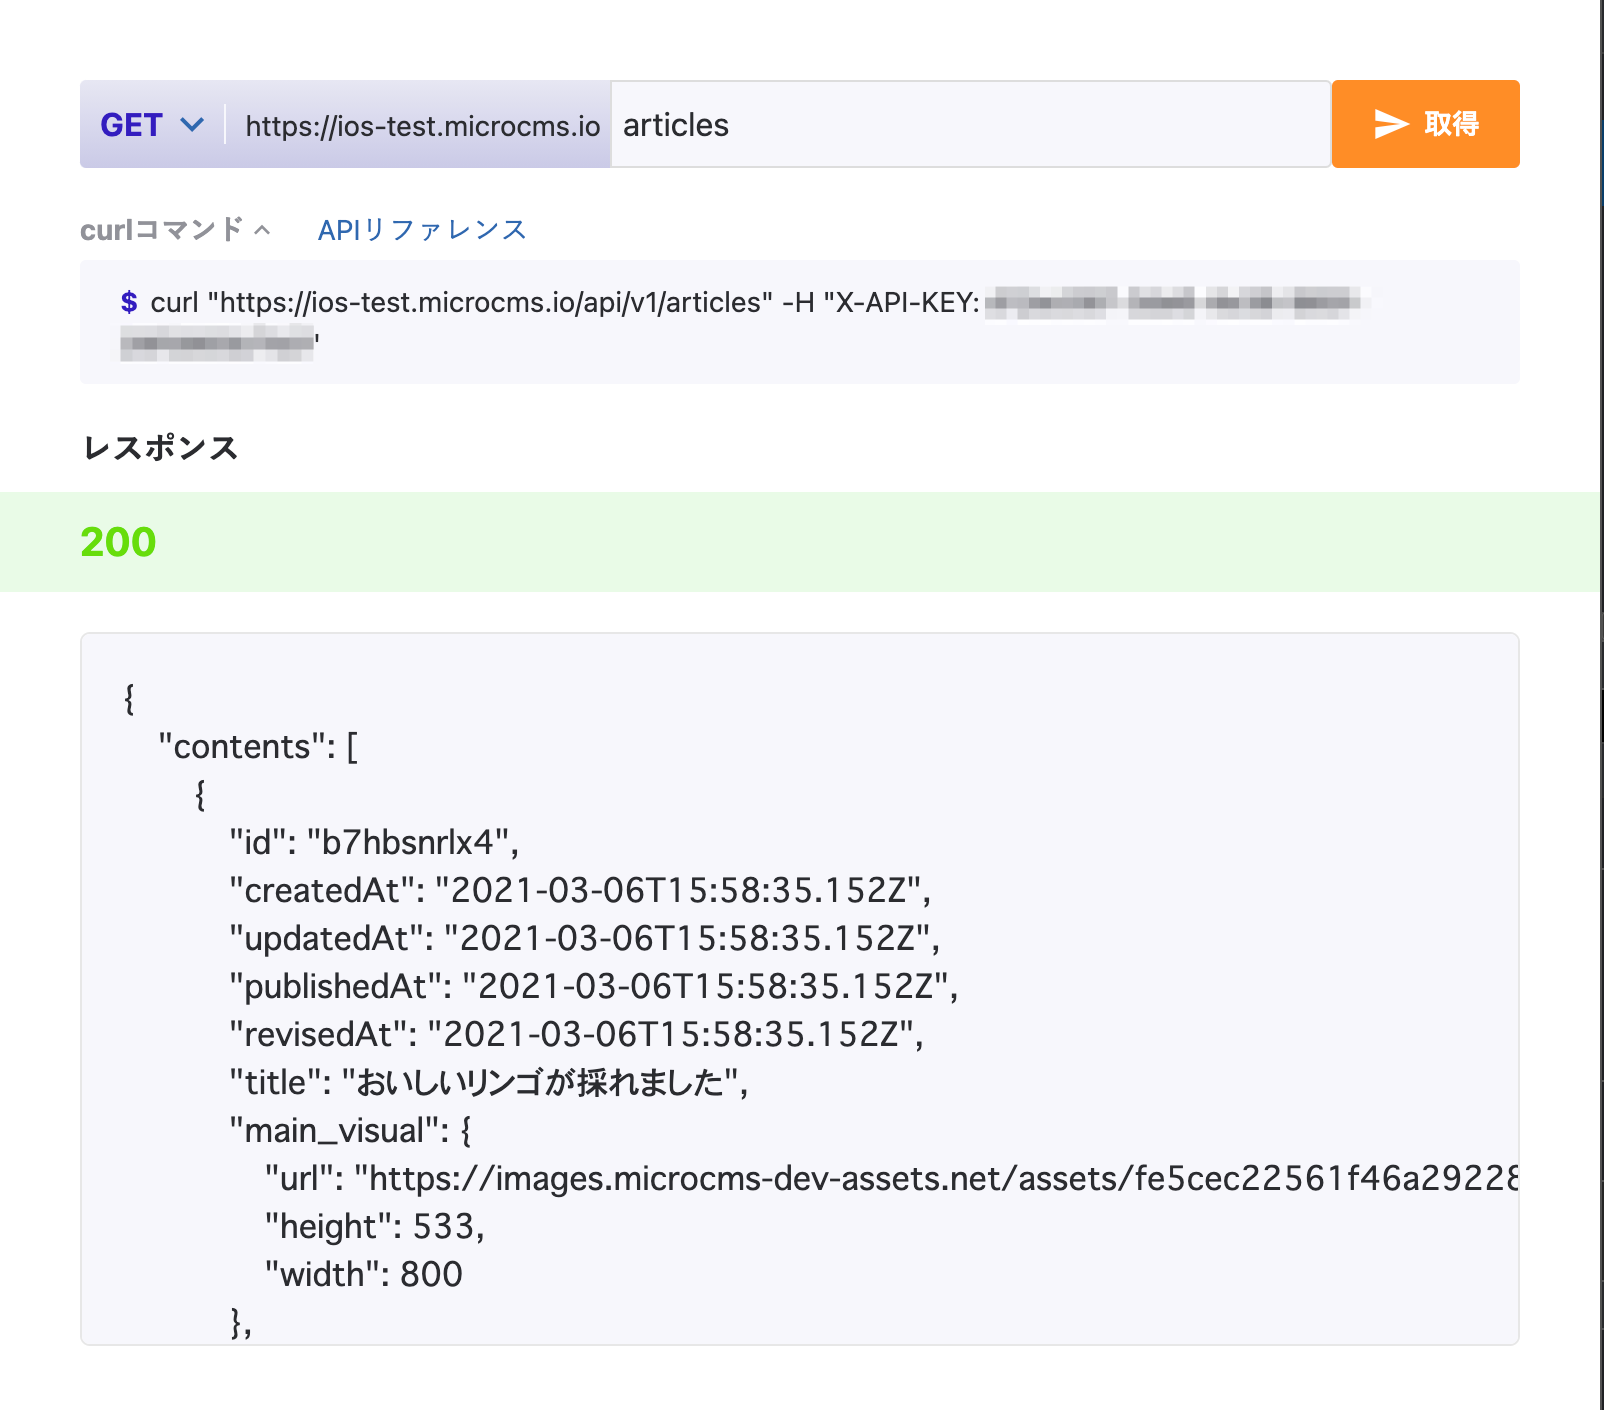Click the id value b7hbsnrlx4
Viewport: 1604px width, 1410px height.
click(410, 843)
